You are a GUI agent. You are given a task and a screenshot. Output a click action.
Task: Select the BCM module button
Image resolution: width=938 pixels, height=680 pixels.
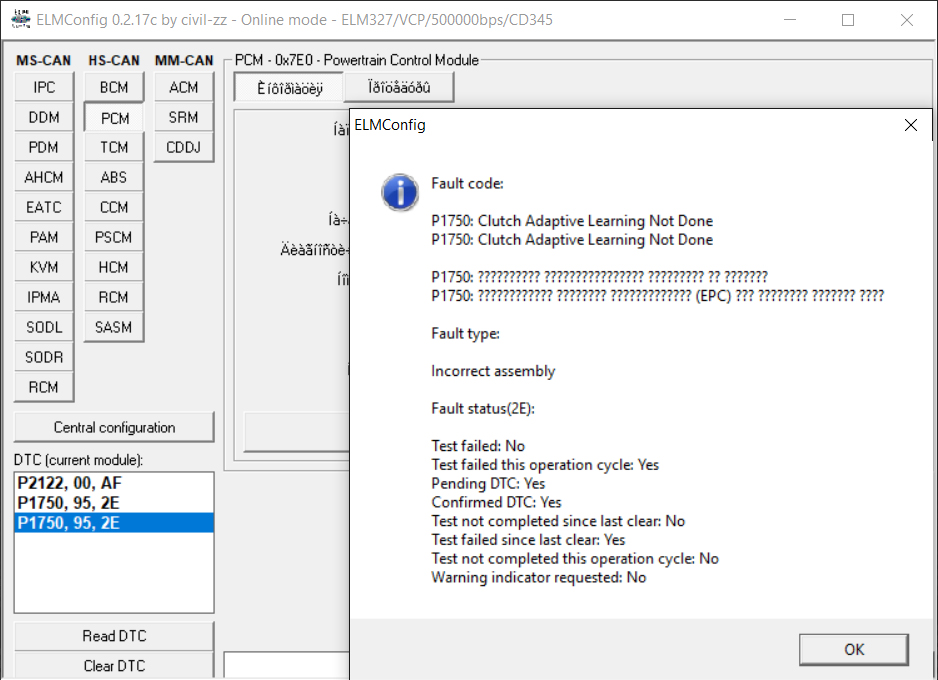(114, 87)
